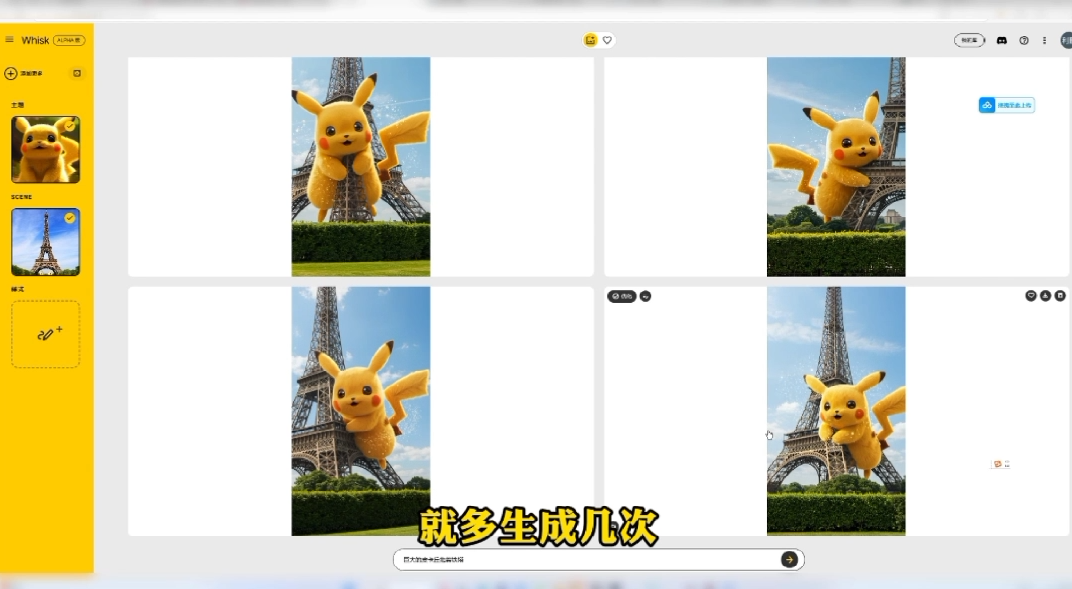Viewport: 1072px width, 589px height.
Task: Click the refresh icon on the bottom image card
Action: tap(645, 296)
